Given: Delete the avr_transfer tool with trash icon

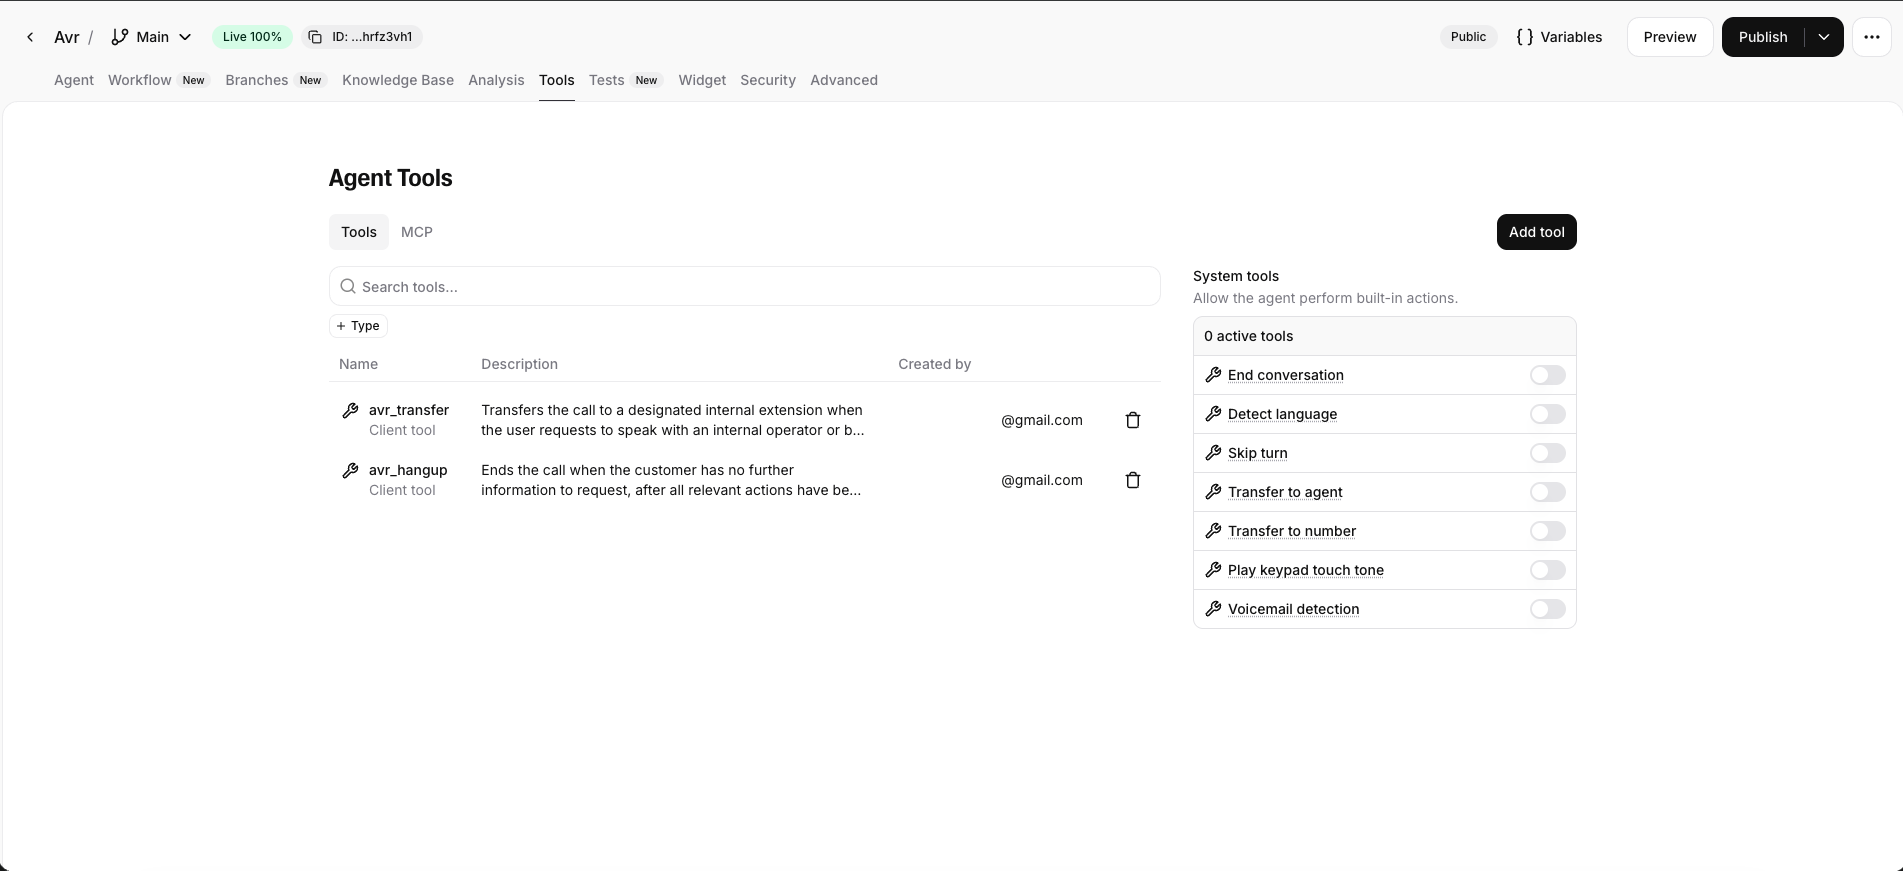Looking at the screenshot, I should [x=1133, y=420].
